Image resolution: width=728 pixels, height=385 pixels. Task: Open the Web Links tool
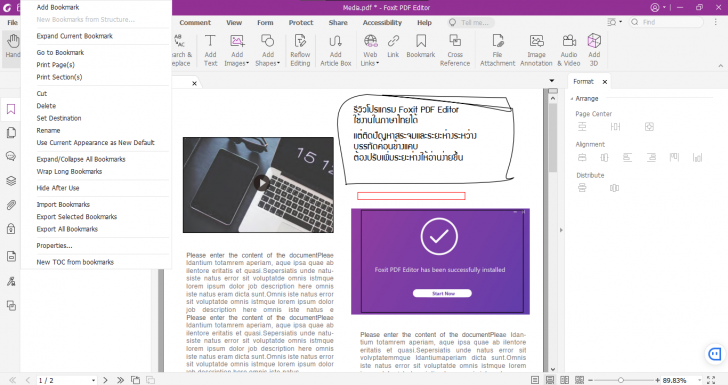(370, 50)
